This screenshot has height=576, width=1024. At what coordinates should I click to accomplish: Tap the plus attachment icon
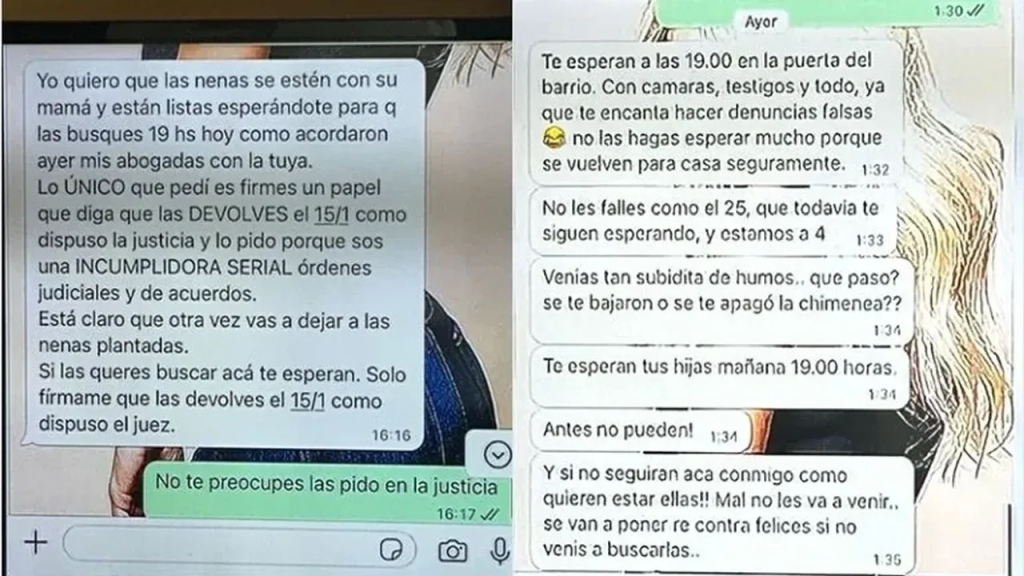coord(36,543)
